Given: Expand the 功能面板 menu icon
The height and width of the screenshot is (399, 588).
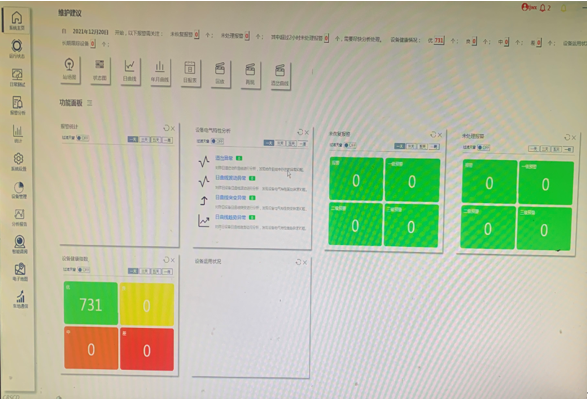Looking at the screenshot, I should point(90,103).
